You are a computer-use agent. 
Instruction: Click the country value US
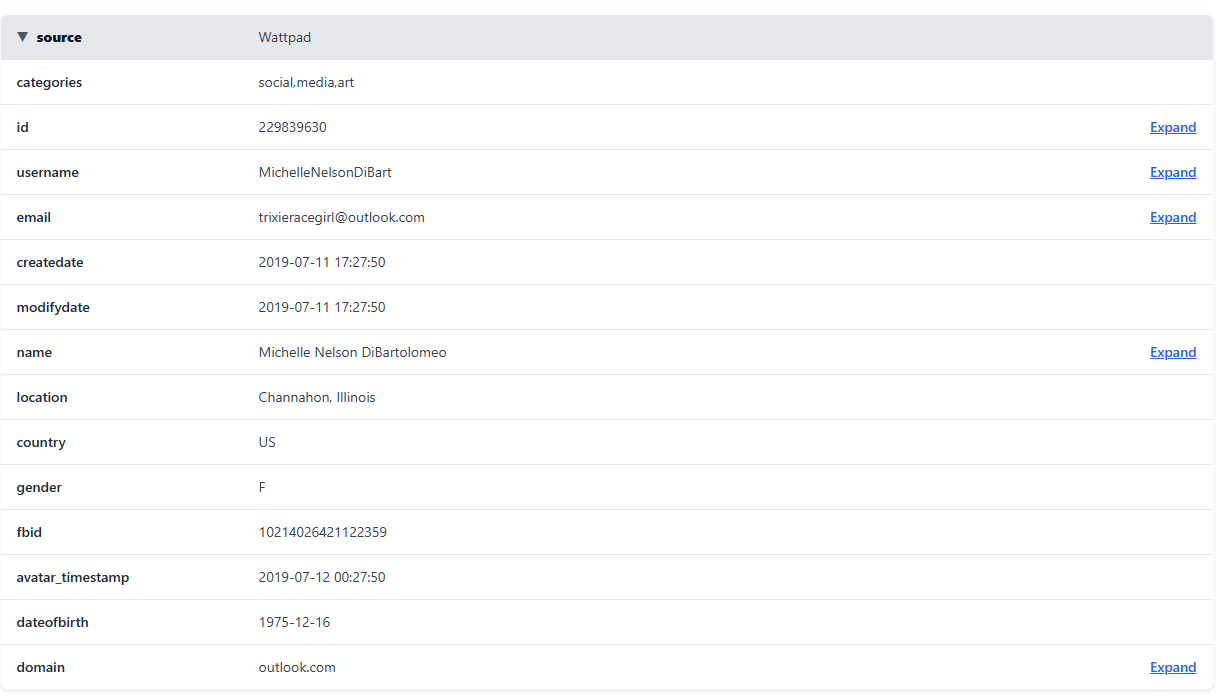[267, 442]
